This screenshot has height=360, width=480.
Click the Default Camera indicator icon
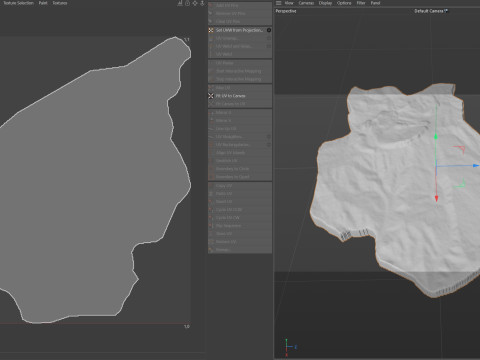point(446,11)
